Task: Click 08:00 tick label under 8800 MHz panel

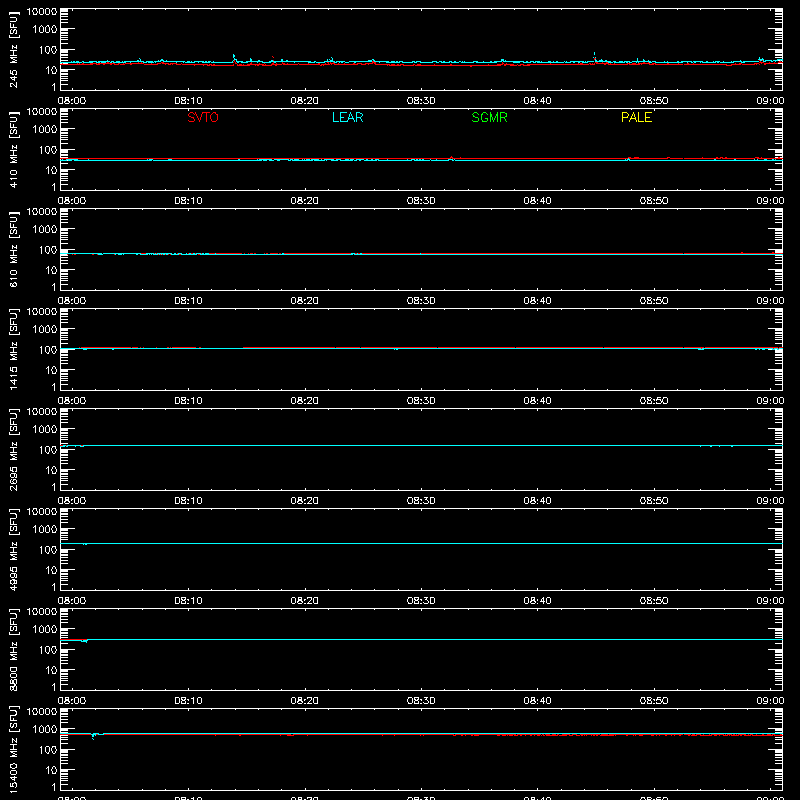Action: [x=72, y=701]
